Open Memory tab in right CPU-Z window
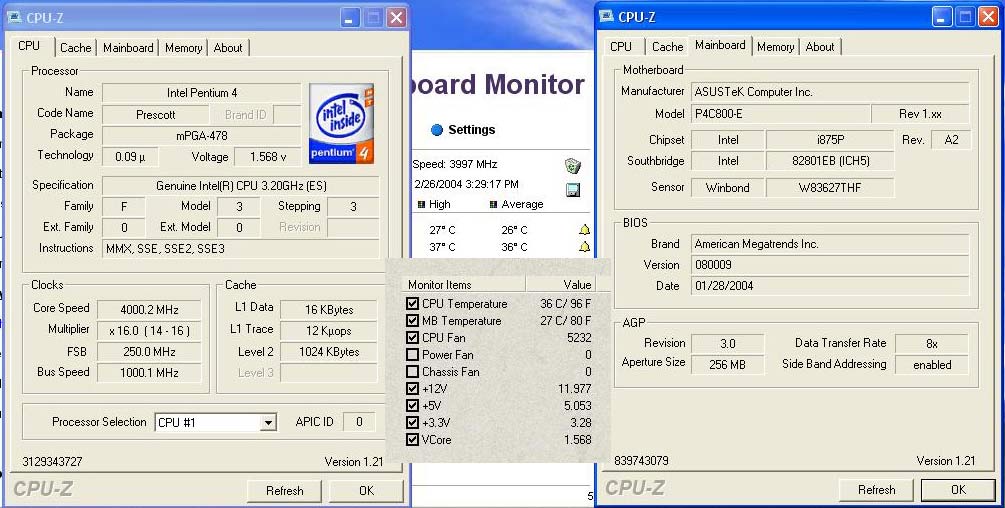Screen dimensions: 1005x508 [776, 47]
